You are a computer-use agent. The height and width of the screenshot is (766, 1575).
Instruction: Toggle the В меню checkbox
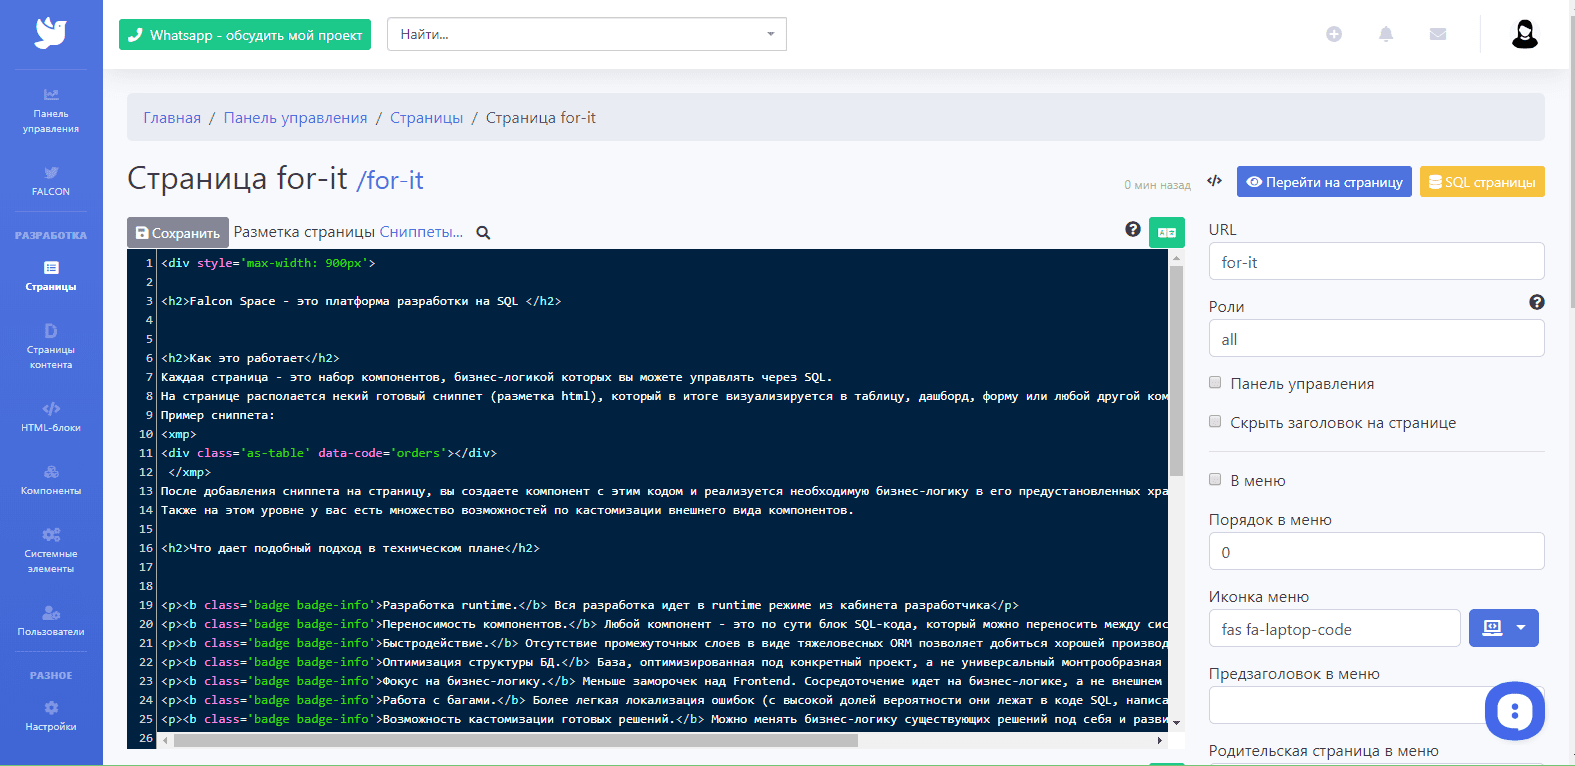1215,480
